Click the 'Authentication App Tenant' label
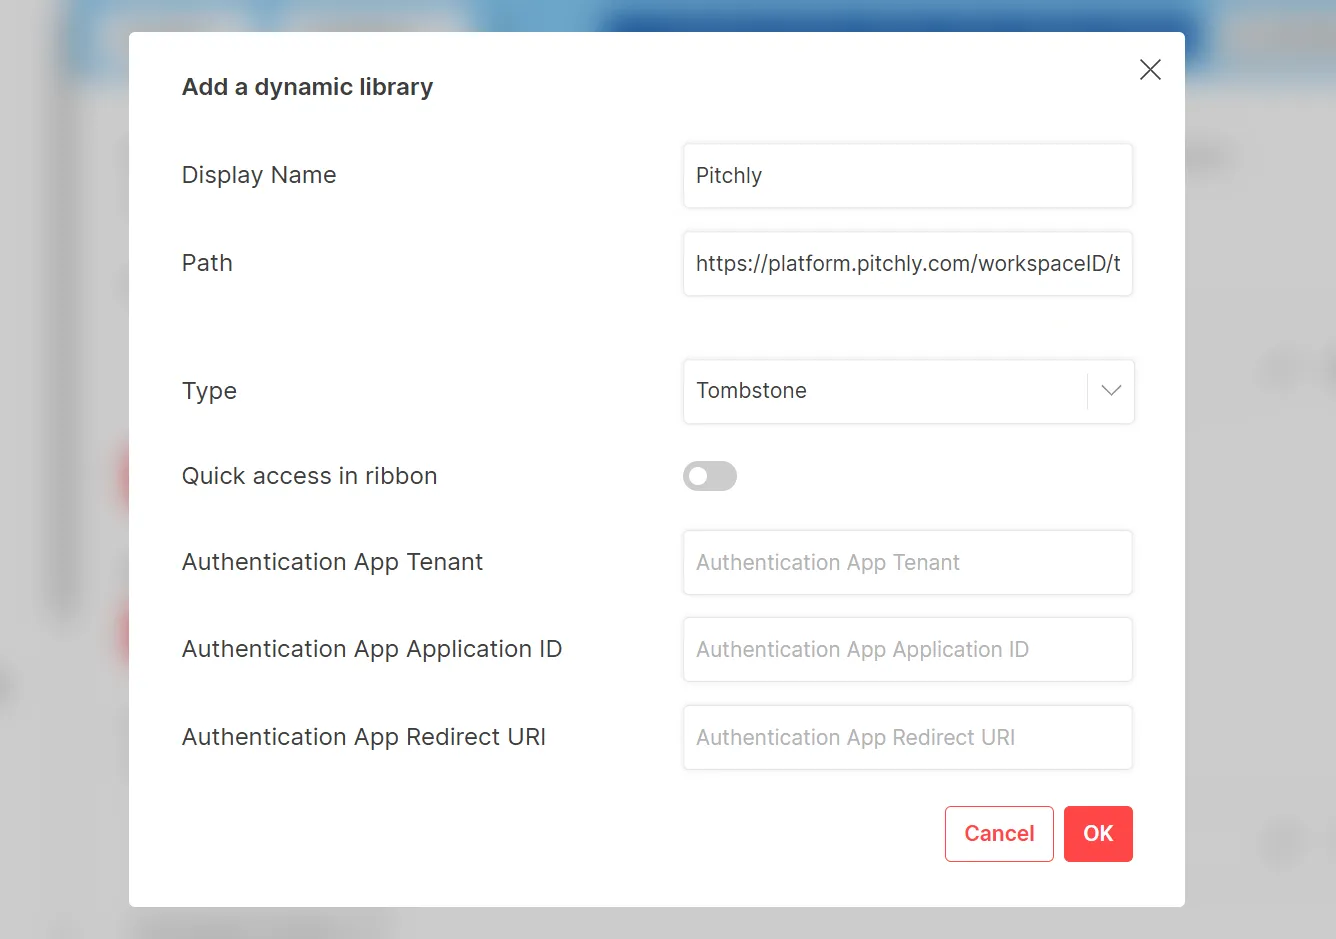The width and height of the screenshot is (1336, 939). pyautogui.click(x=332, y=562)
